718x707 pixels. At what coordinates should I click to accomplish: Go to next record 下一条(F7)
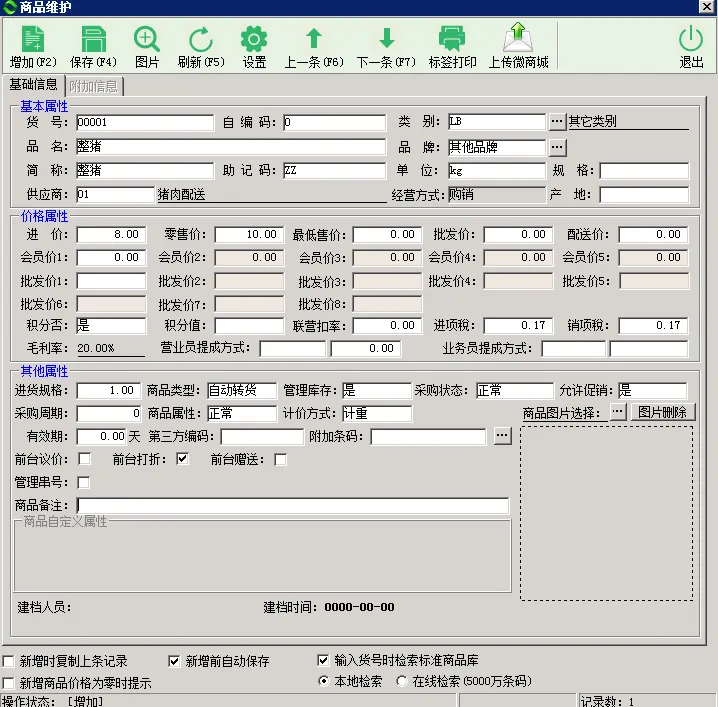click(x=386, y=47)
